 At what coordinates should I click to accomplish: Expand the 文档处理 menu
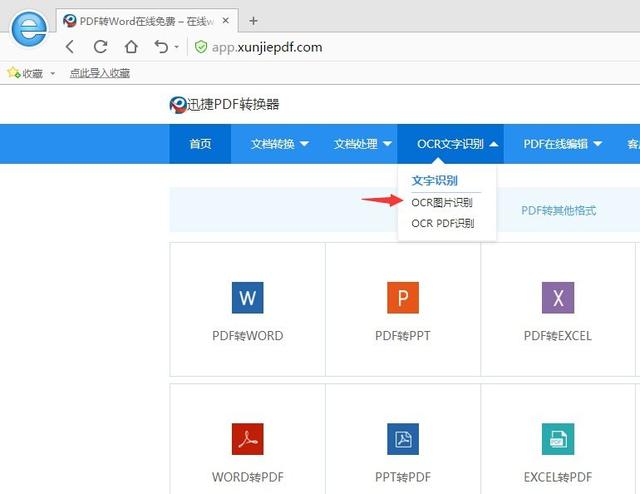tap(362, 144)
